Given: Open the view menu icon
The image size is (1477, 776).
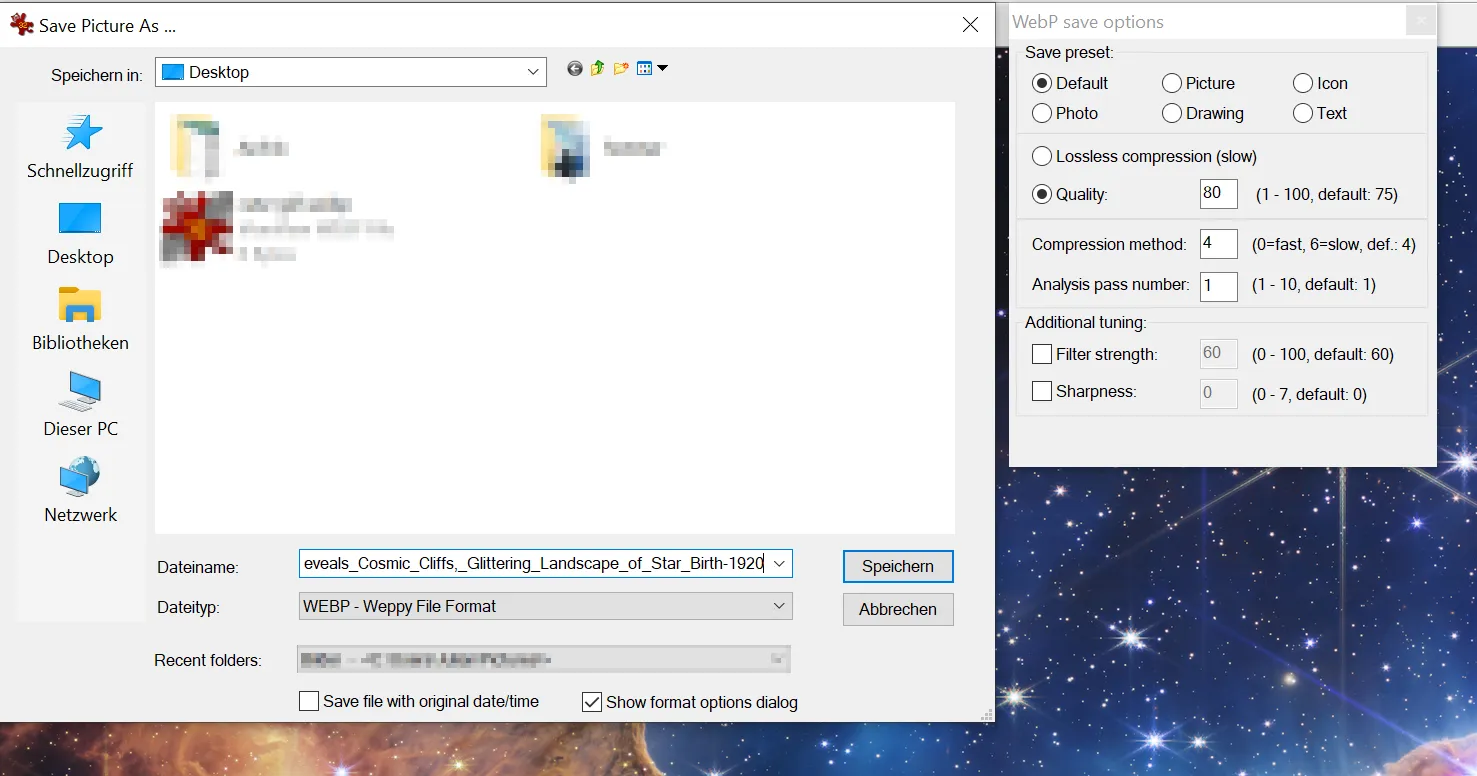Looking at the screenshot, I should [x=651, y=69].
